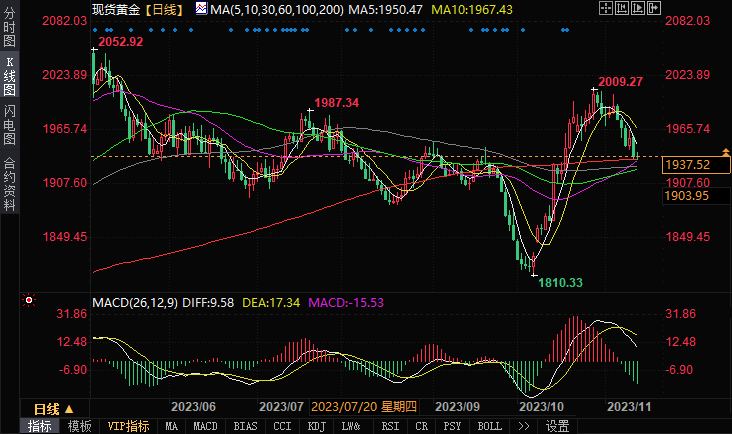Click the MA(5,10,30,60,100,200) parameters label
Image resolution: width=732 pixels, height=434 pixels.
(x=277, y=9)
